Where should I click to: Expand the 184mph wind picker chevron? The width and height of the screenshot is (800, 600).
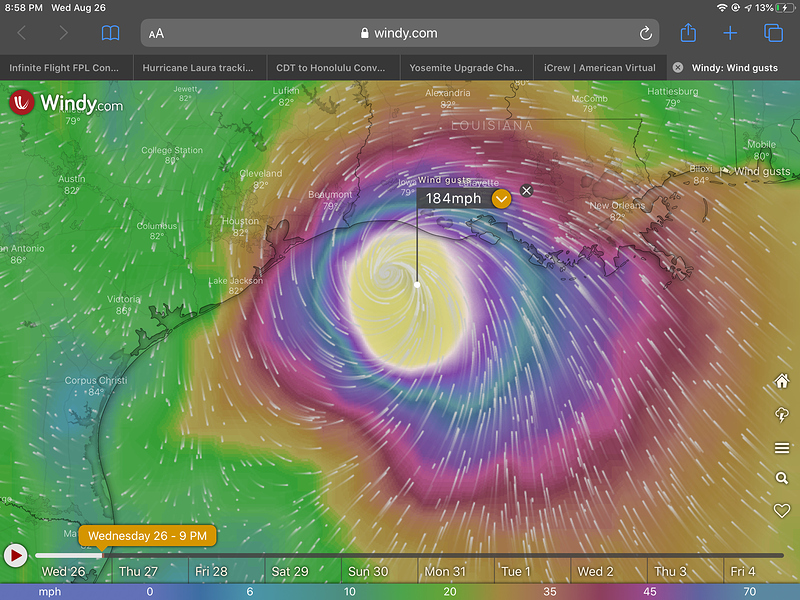coord(502,198)
